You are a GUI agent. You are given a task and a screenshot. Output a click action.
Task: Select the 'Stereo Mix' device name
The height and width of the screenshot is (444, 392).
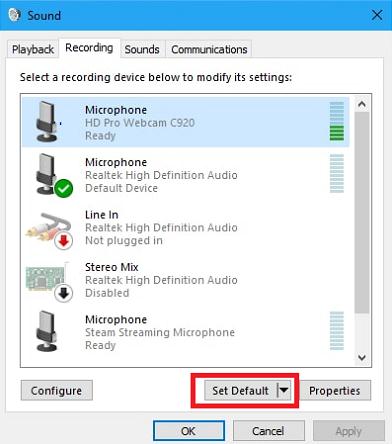[112, 267]
